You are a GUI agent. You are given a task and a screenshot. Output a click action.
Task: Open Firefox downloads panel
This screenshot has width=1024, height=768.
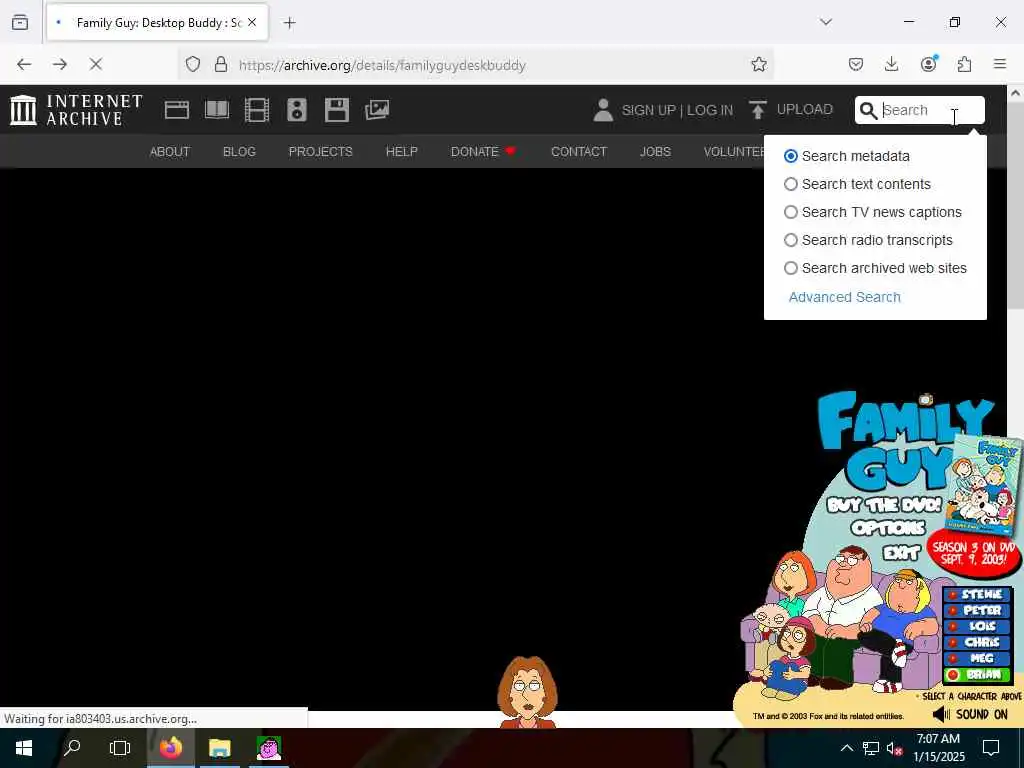(891, 64)
